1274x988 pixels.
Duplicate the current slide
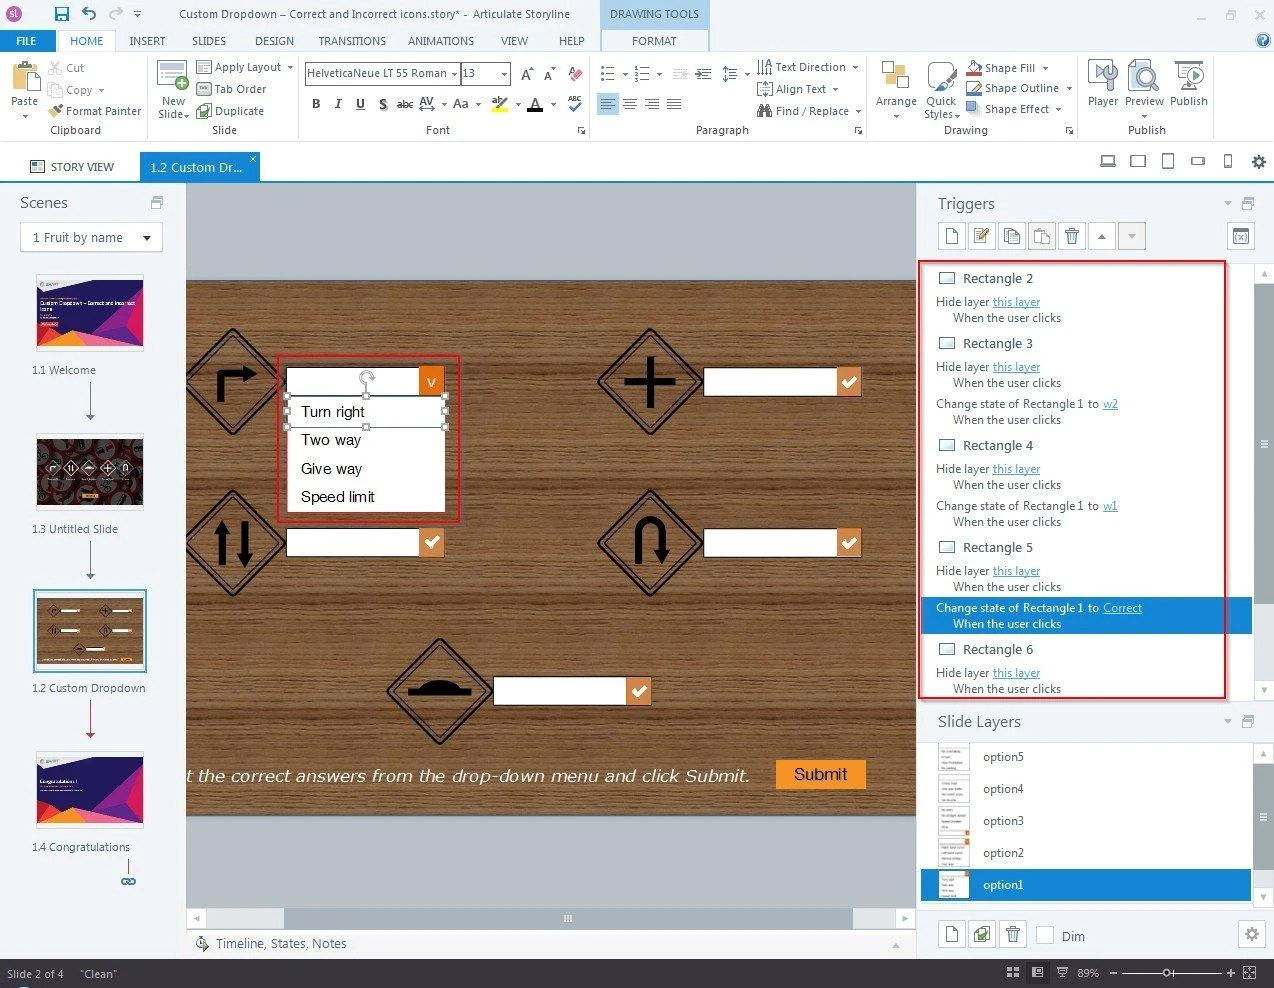coord(230,111)
